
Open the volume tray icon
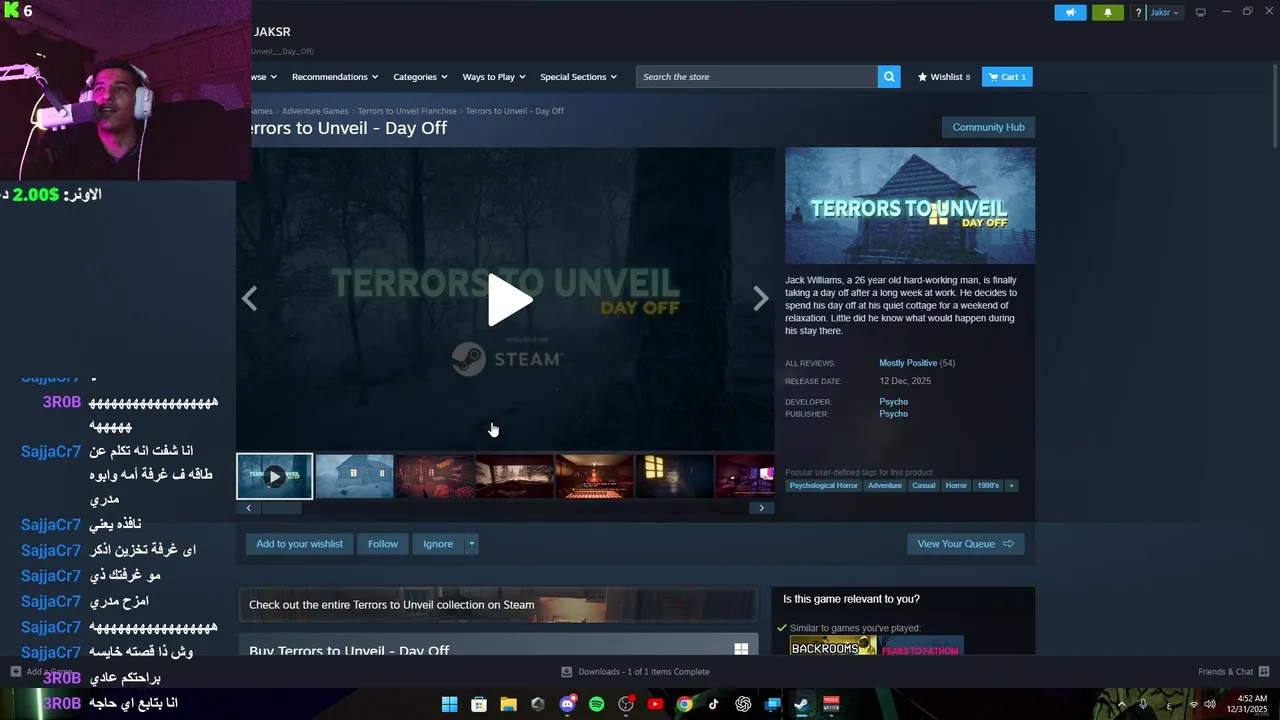tap(1210, 704)
